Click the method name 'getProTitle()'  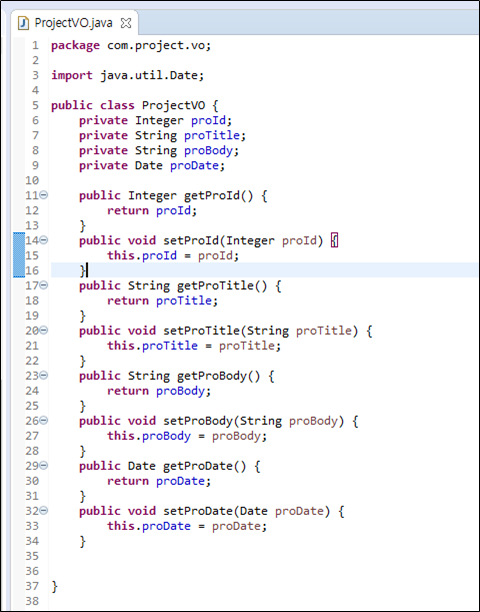click(x=222, y=285)
